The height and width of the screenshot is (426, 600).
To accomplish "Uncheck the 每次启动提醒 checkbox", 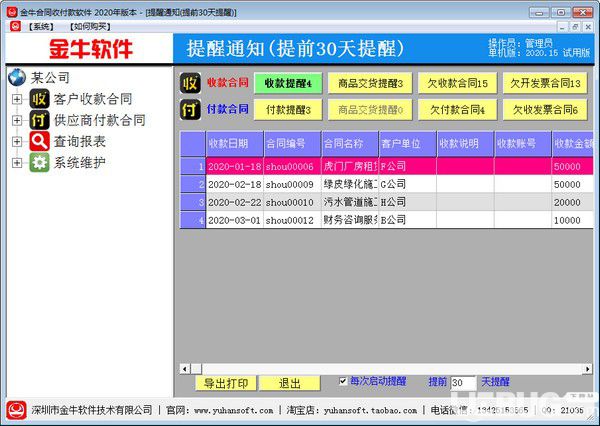I will [343, 381].
